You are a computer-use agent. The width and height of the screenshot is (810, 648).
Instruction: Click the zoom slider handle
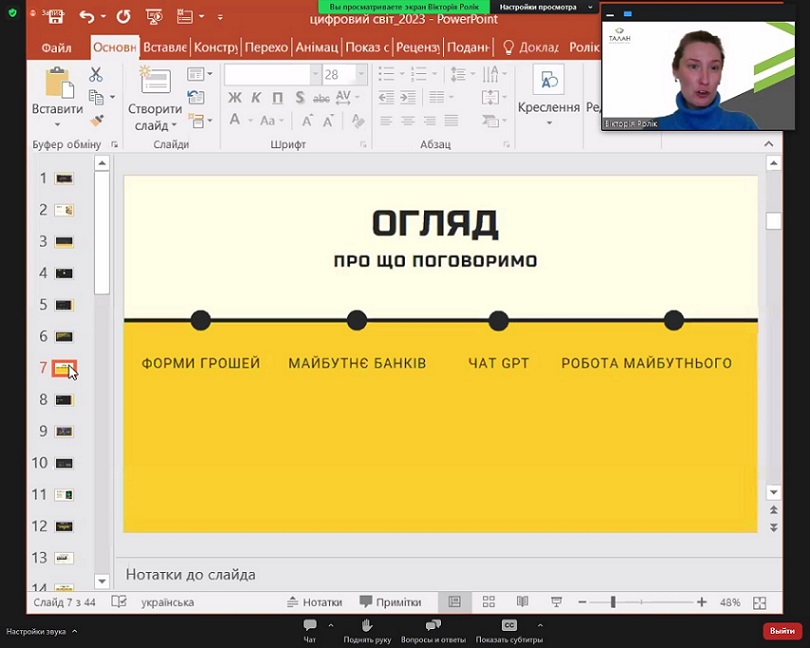coord(613,602)
